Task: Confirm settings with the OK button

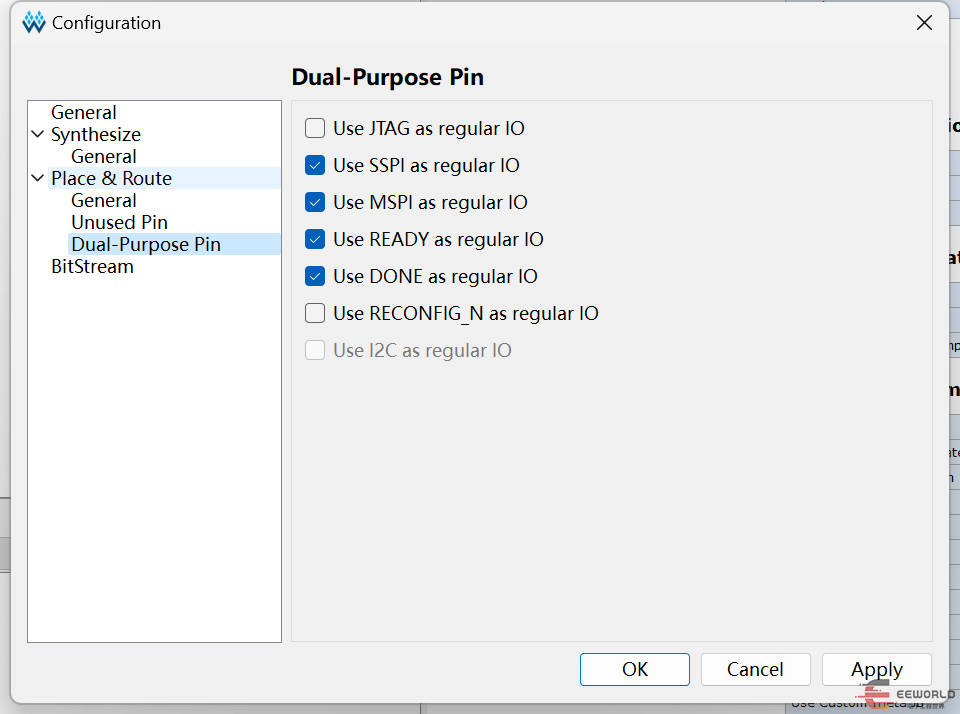Action: [635, 669]
